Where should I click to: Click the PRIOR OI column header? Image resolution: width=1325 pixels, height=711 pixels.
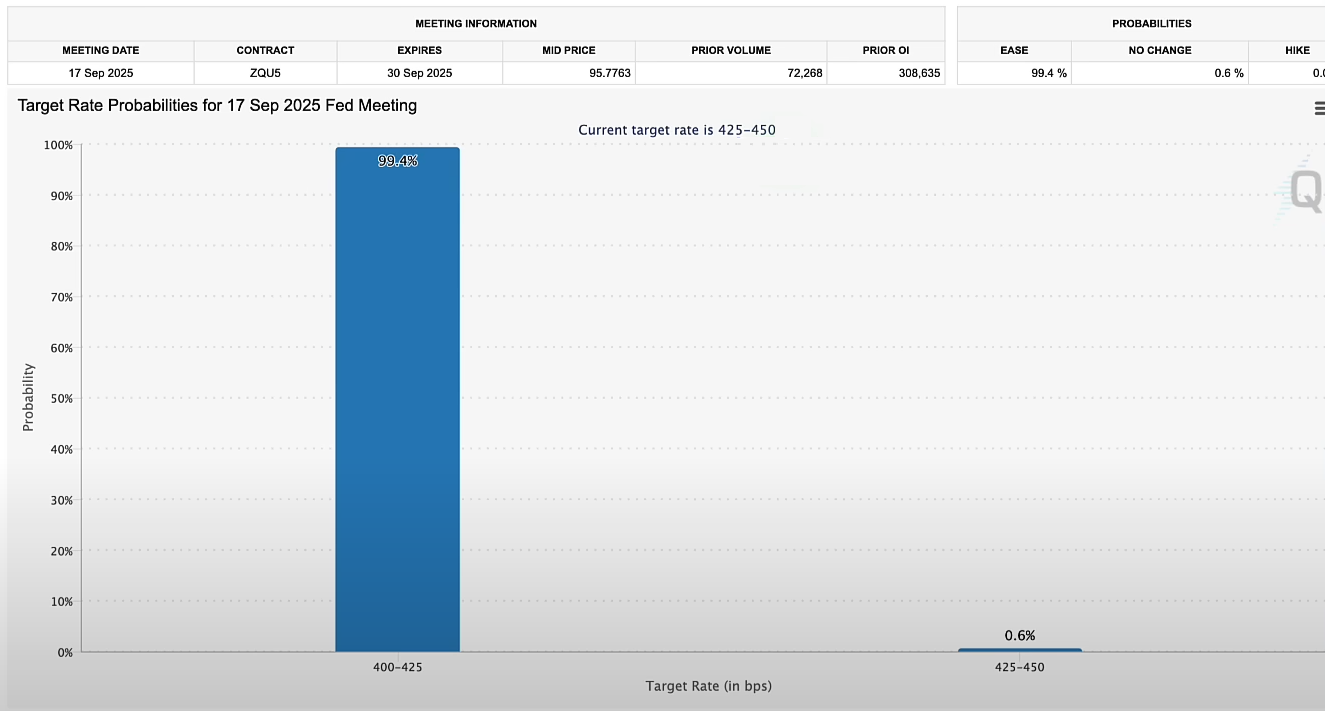click(x=885, y=50)
